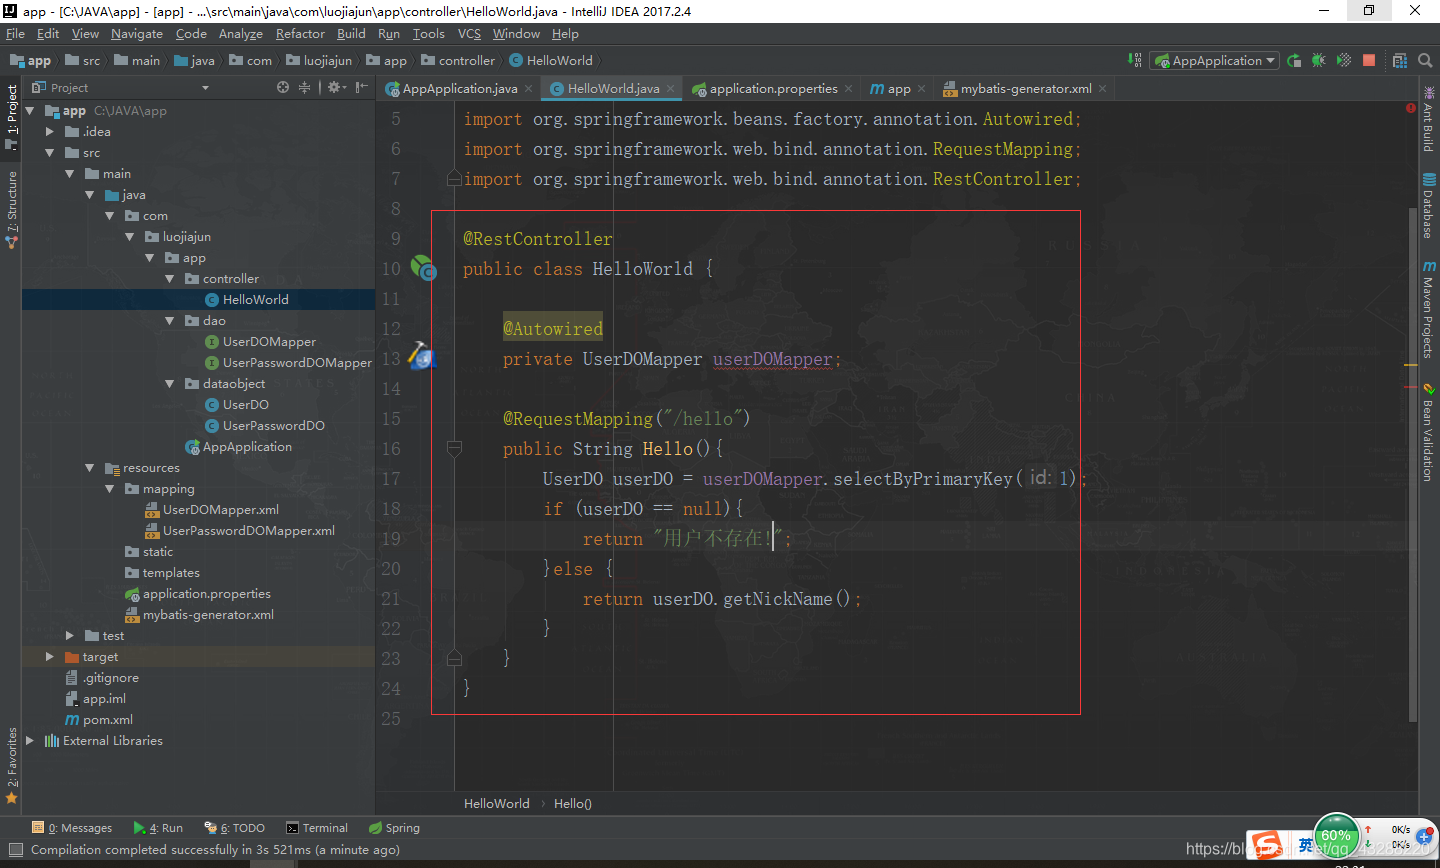Stop the running app with red square
Image resolution: width=1440 pixels, height=868 pixels.
1369,60
